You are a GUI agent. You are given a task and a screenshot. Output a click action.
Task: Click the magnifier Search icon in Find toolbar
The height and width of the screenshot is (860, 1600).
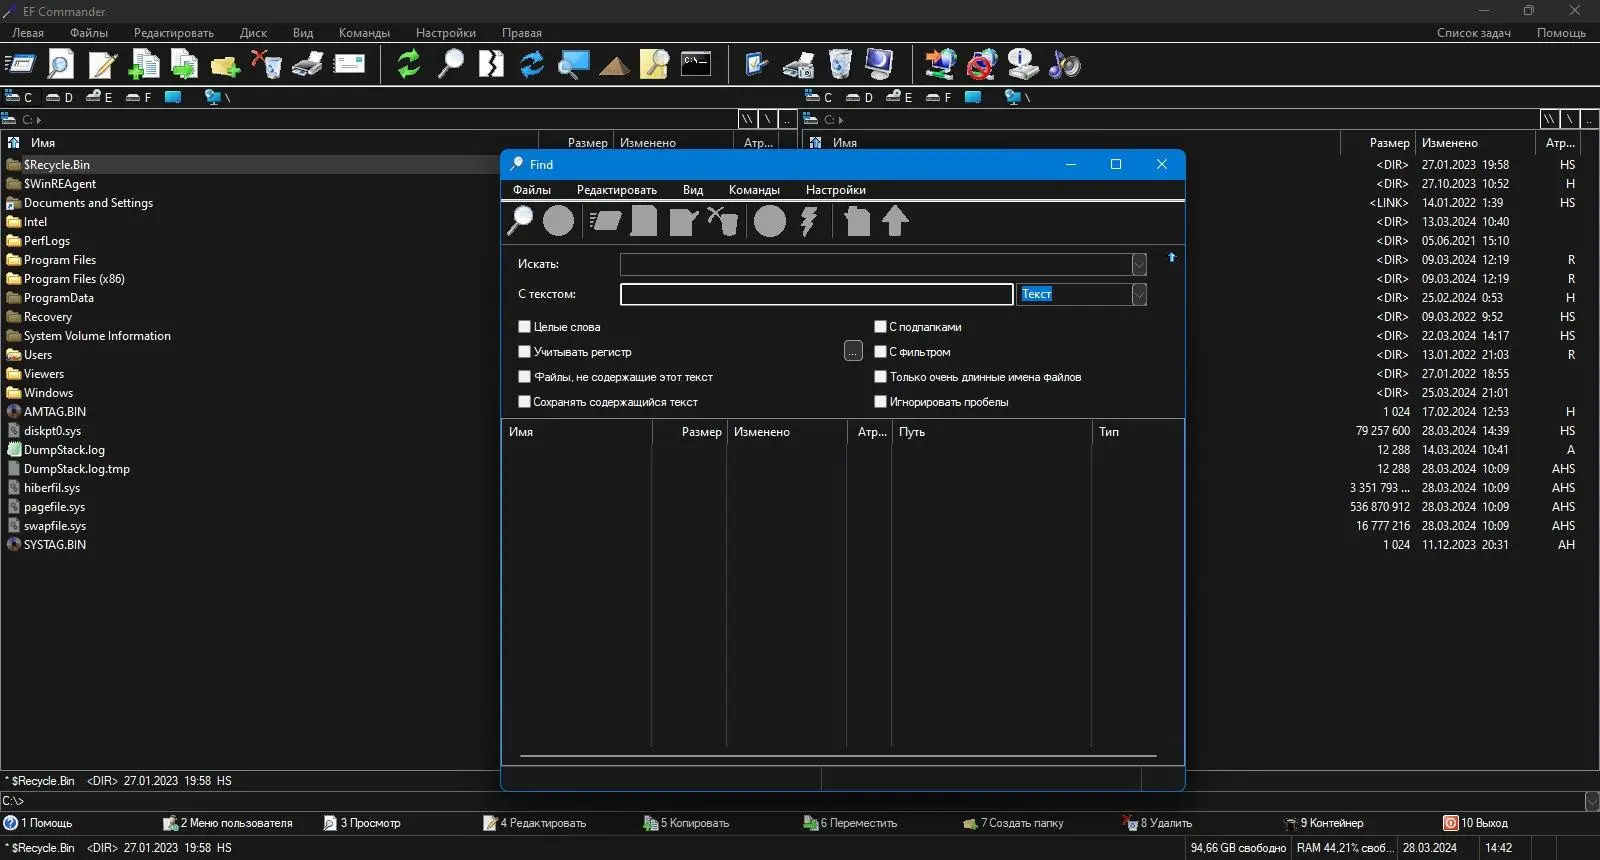click(x=520, y=221)
